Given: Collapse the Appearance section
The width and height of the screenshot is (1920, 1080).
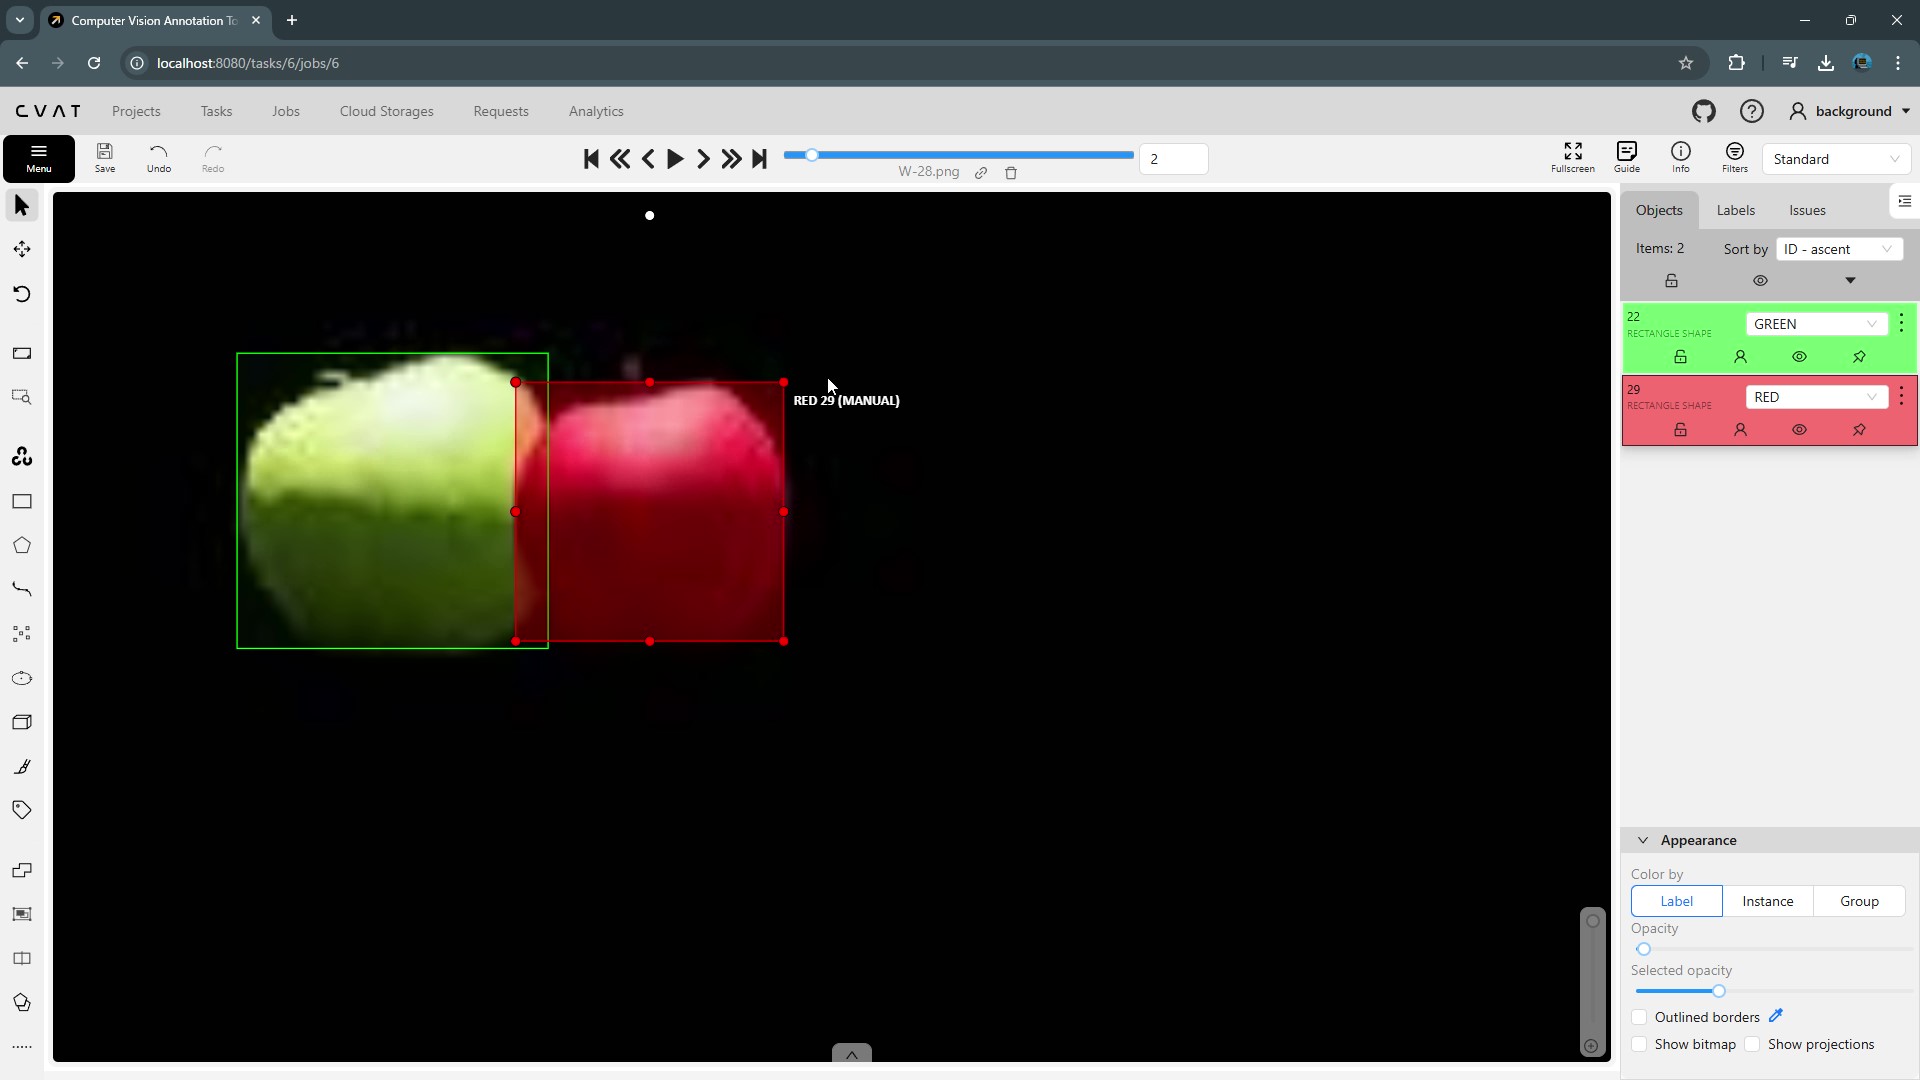Looking at the screenshot, I should point(1643,840).
